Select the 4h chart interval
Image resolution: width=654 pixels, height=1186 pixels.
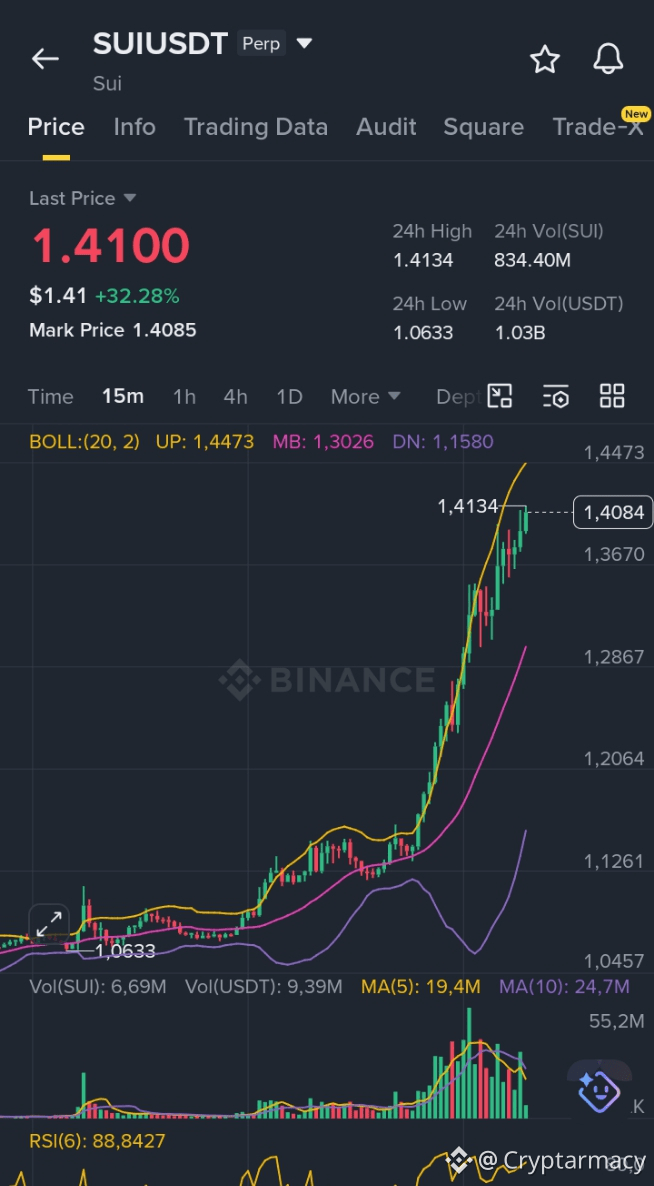[x=235, y=396]
